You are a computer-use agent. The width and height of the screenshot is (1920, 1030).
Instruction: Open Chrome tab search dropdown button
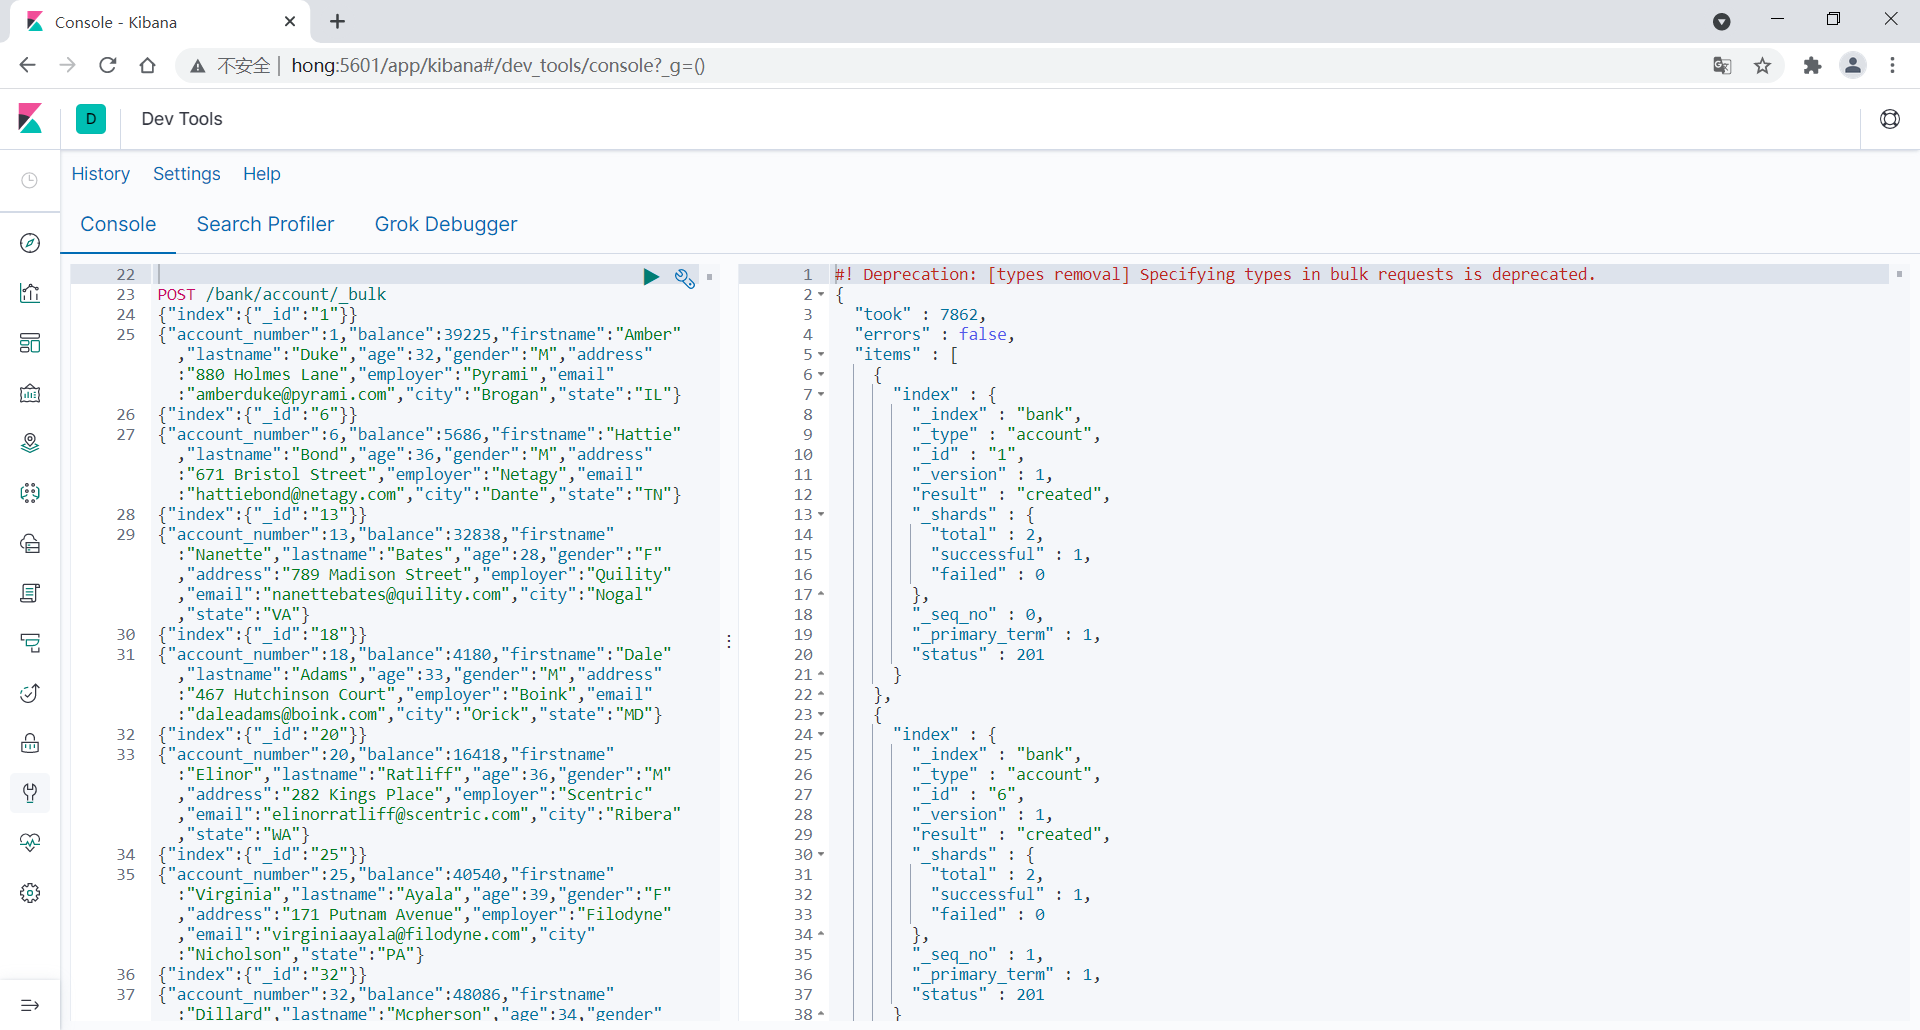1722,21
